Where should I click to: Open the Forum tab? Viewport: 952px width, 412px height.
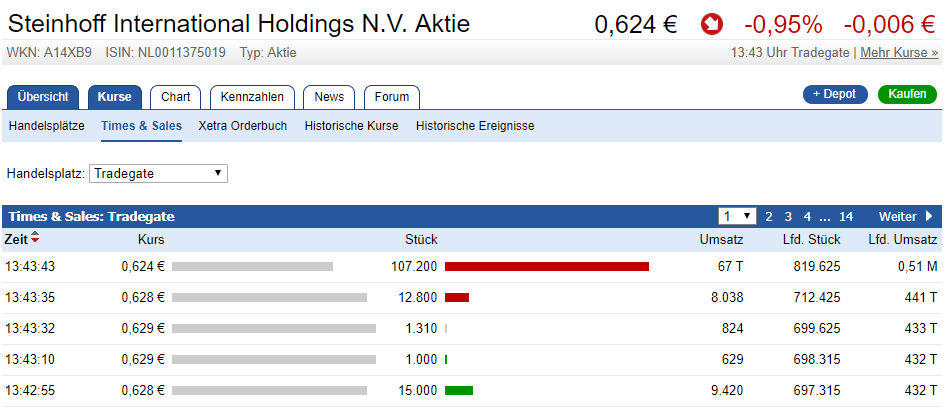point(392,96)
